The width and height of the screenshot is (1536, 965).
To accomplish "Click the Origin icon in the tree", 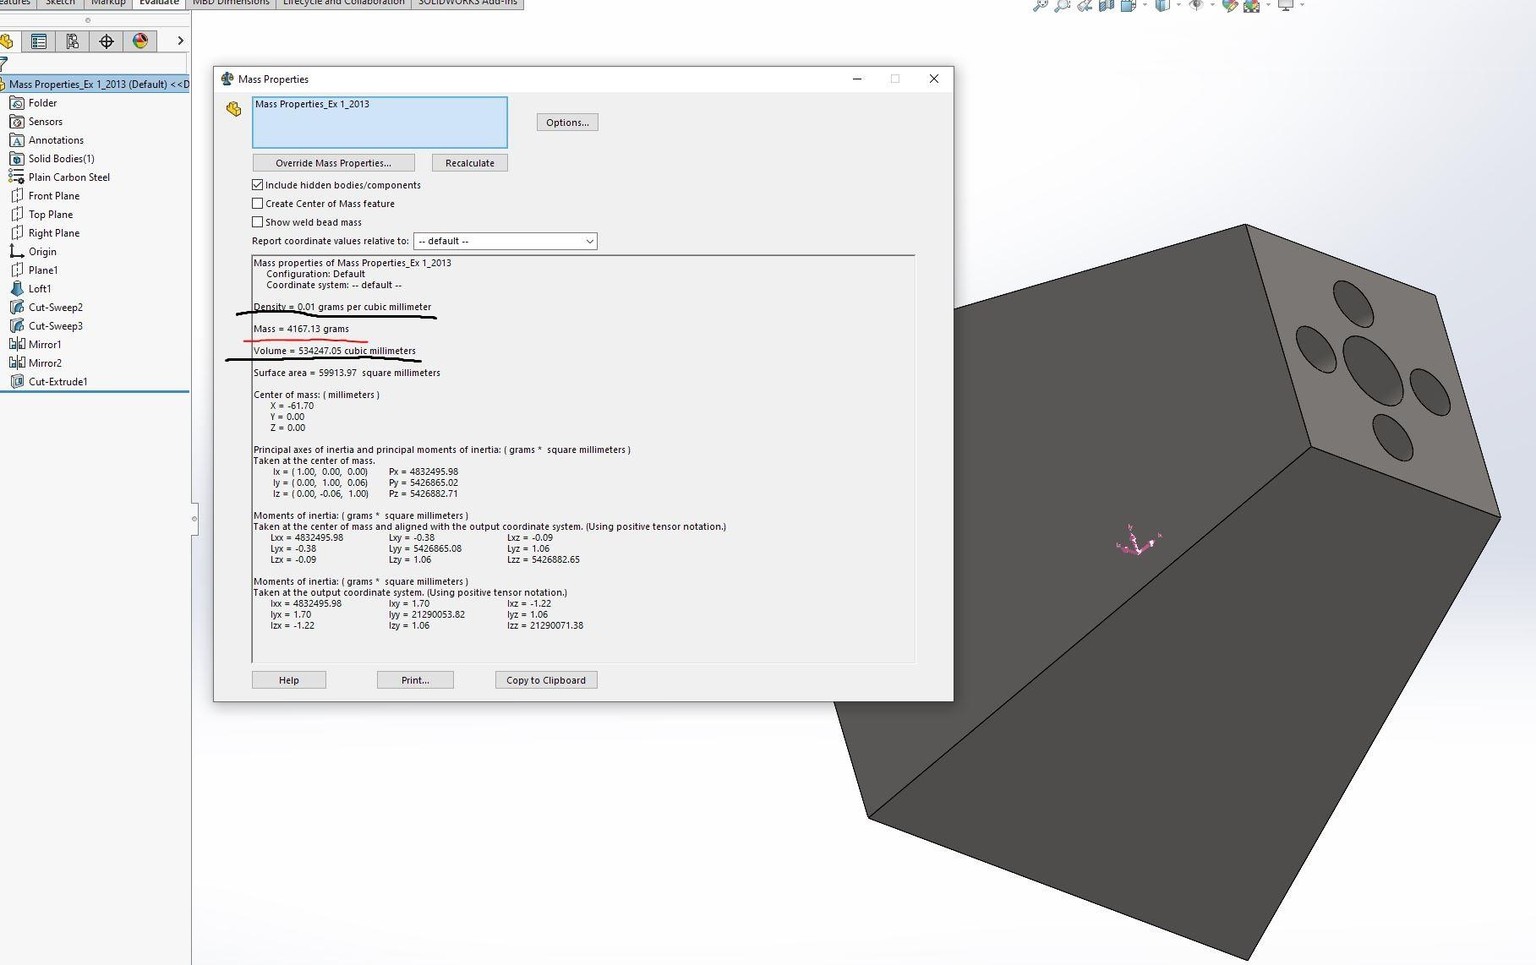I will click(x=17, y=252).
